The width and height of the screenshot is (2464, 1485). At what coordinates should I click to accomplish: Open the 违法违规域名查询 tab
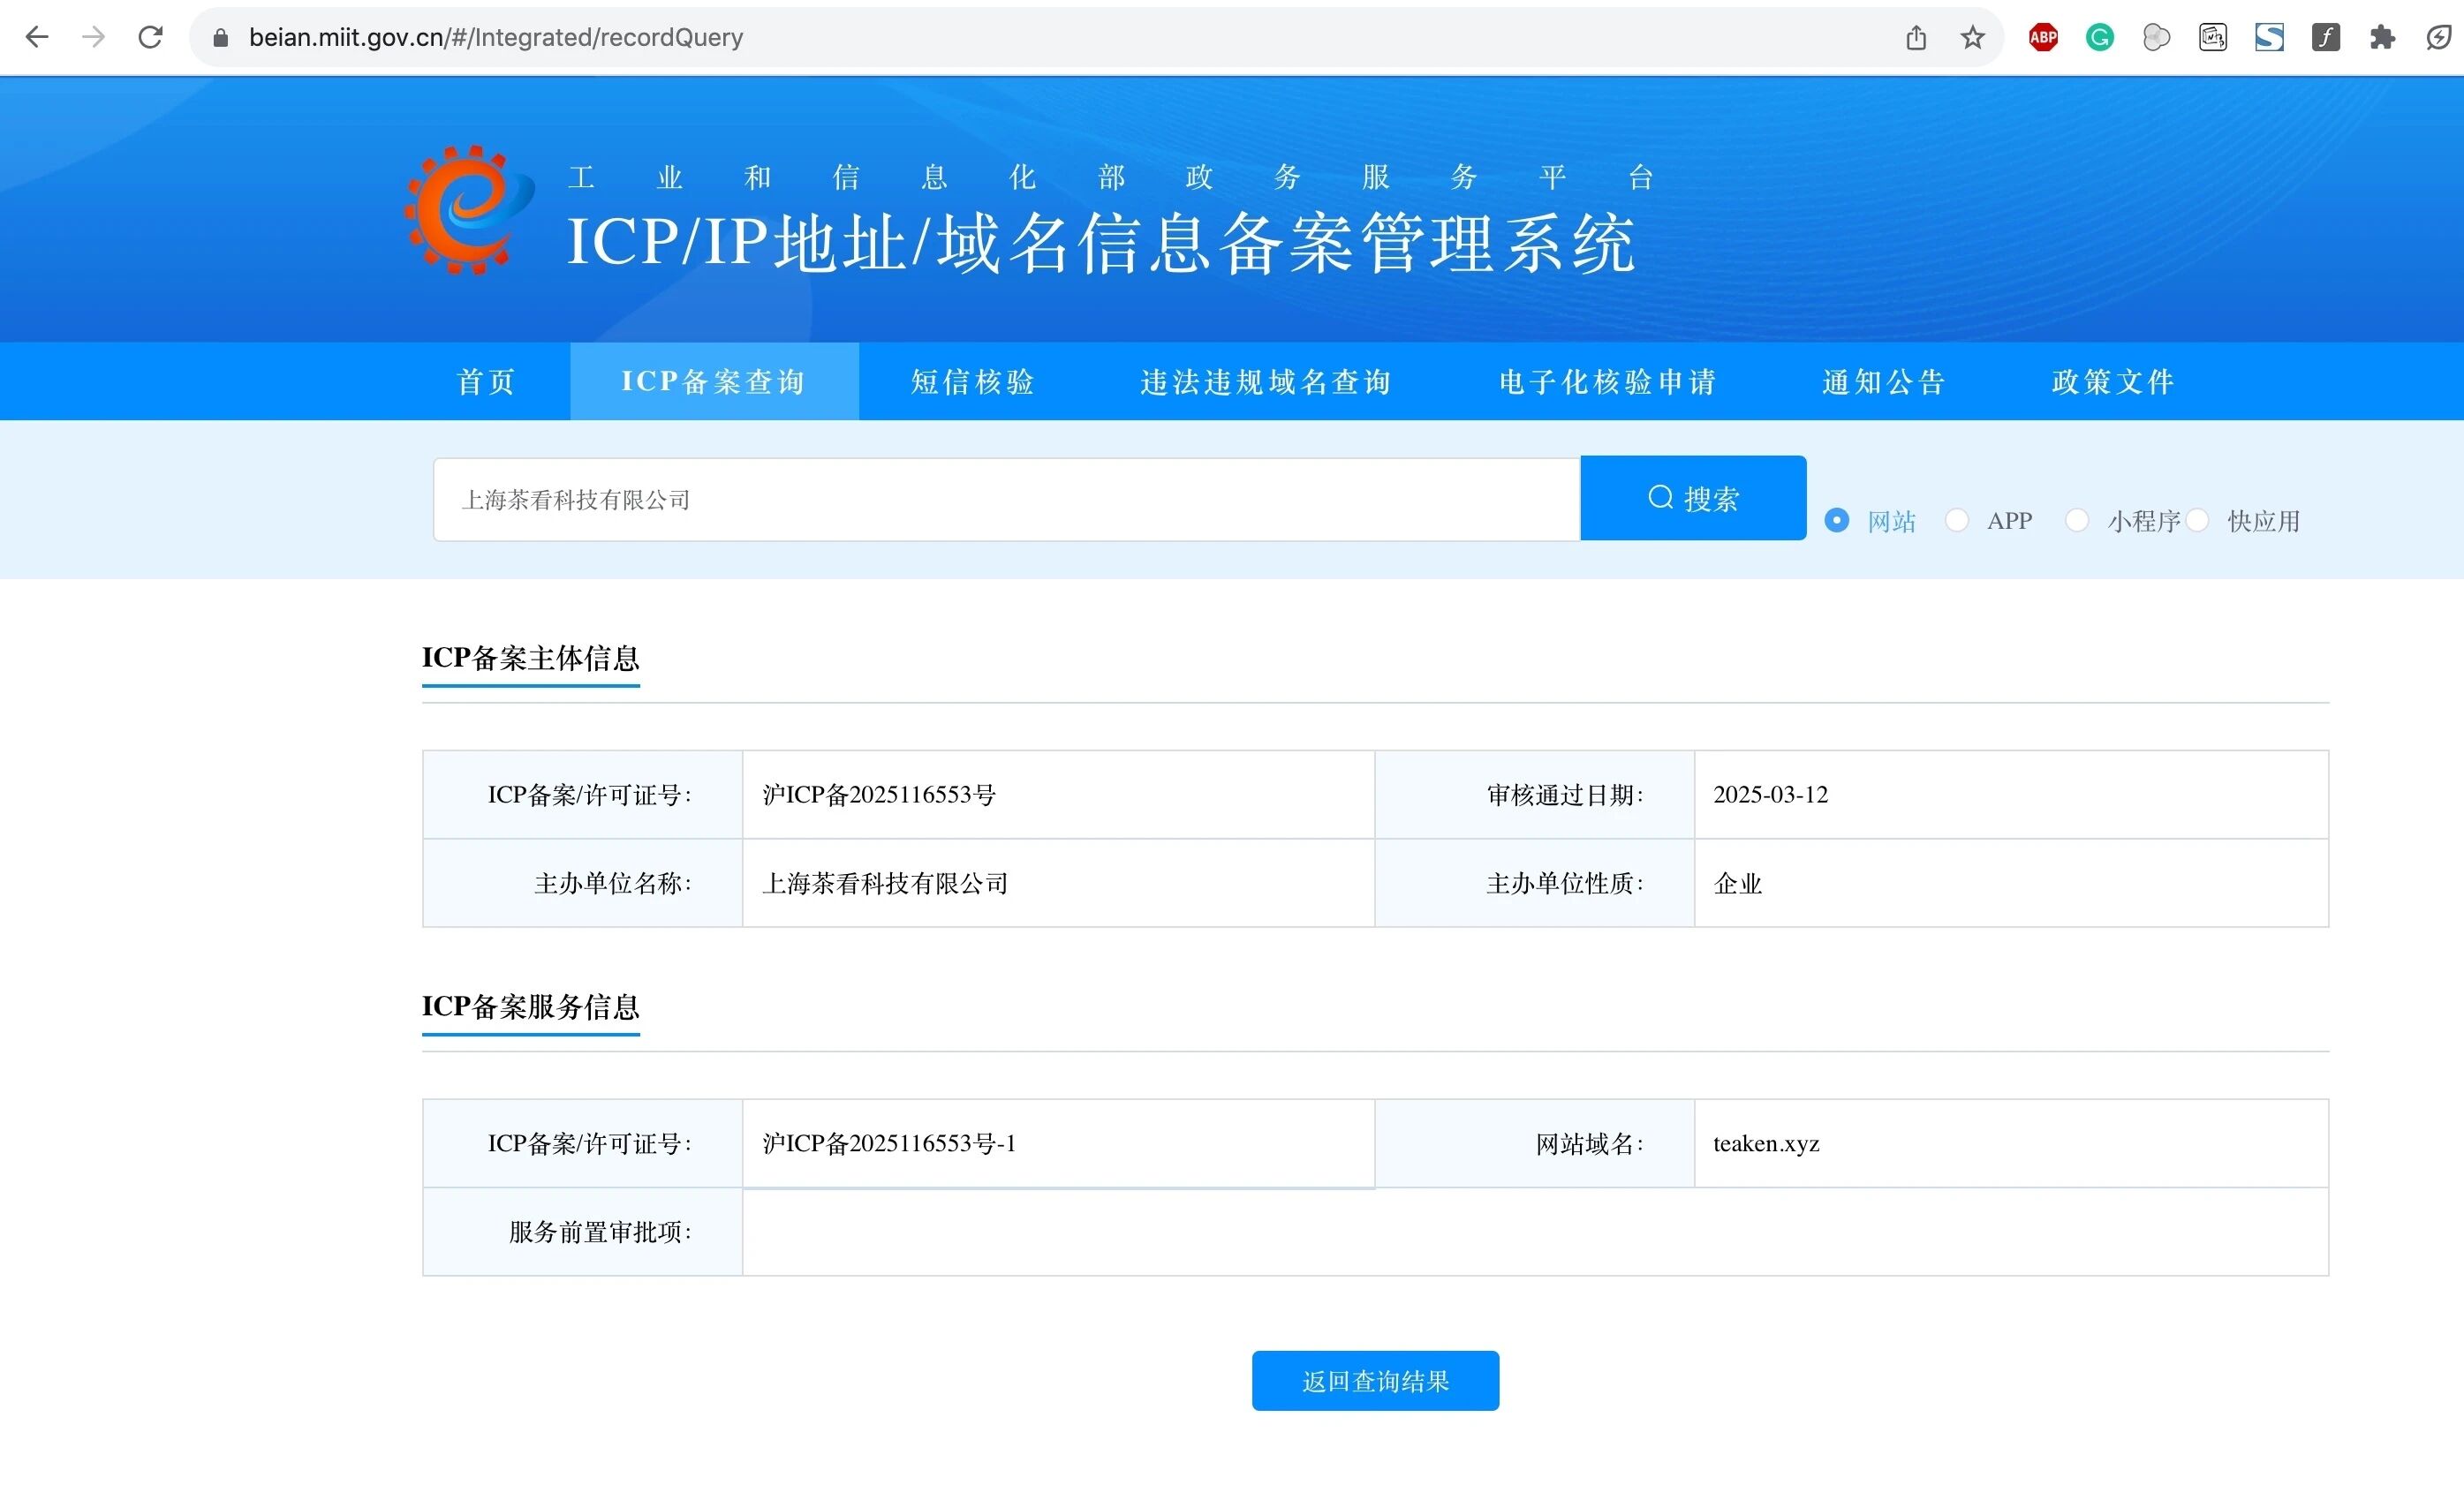pyautogui.click(x=1266, y=381)
